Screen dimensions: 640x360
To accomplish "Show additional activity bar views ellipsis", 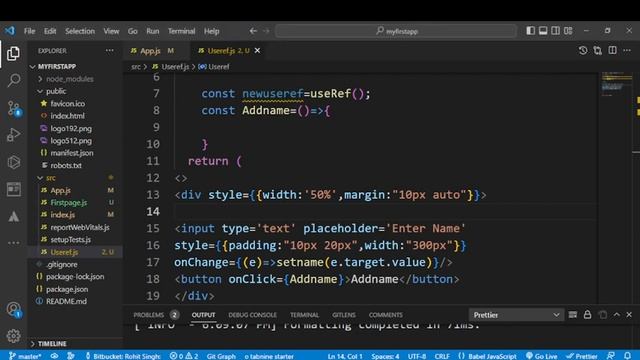I will [x=13, y=243].
